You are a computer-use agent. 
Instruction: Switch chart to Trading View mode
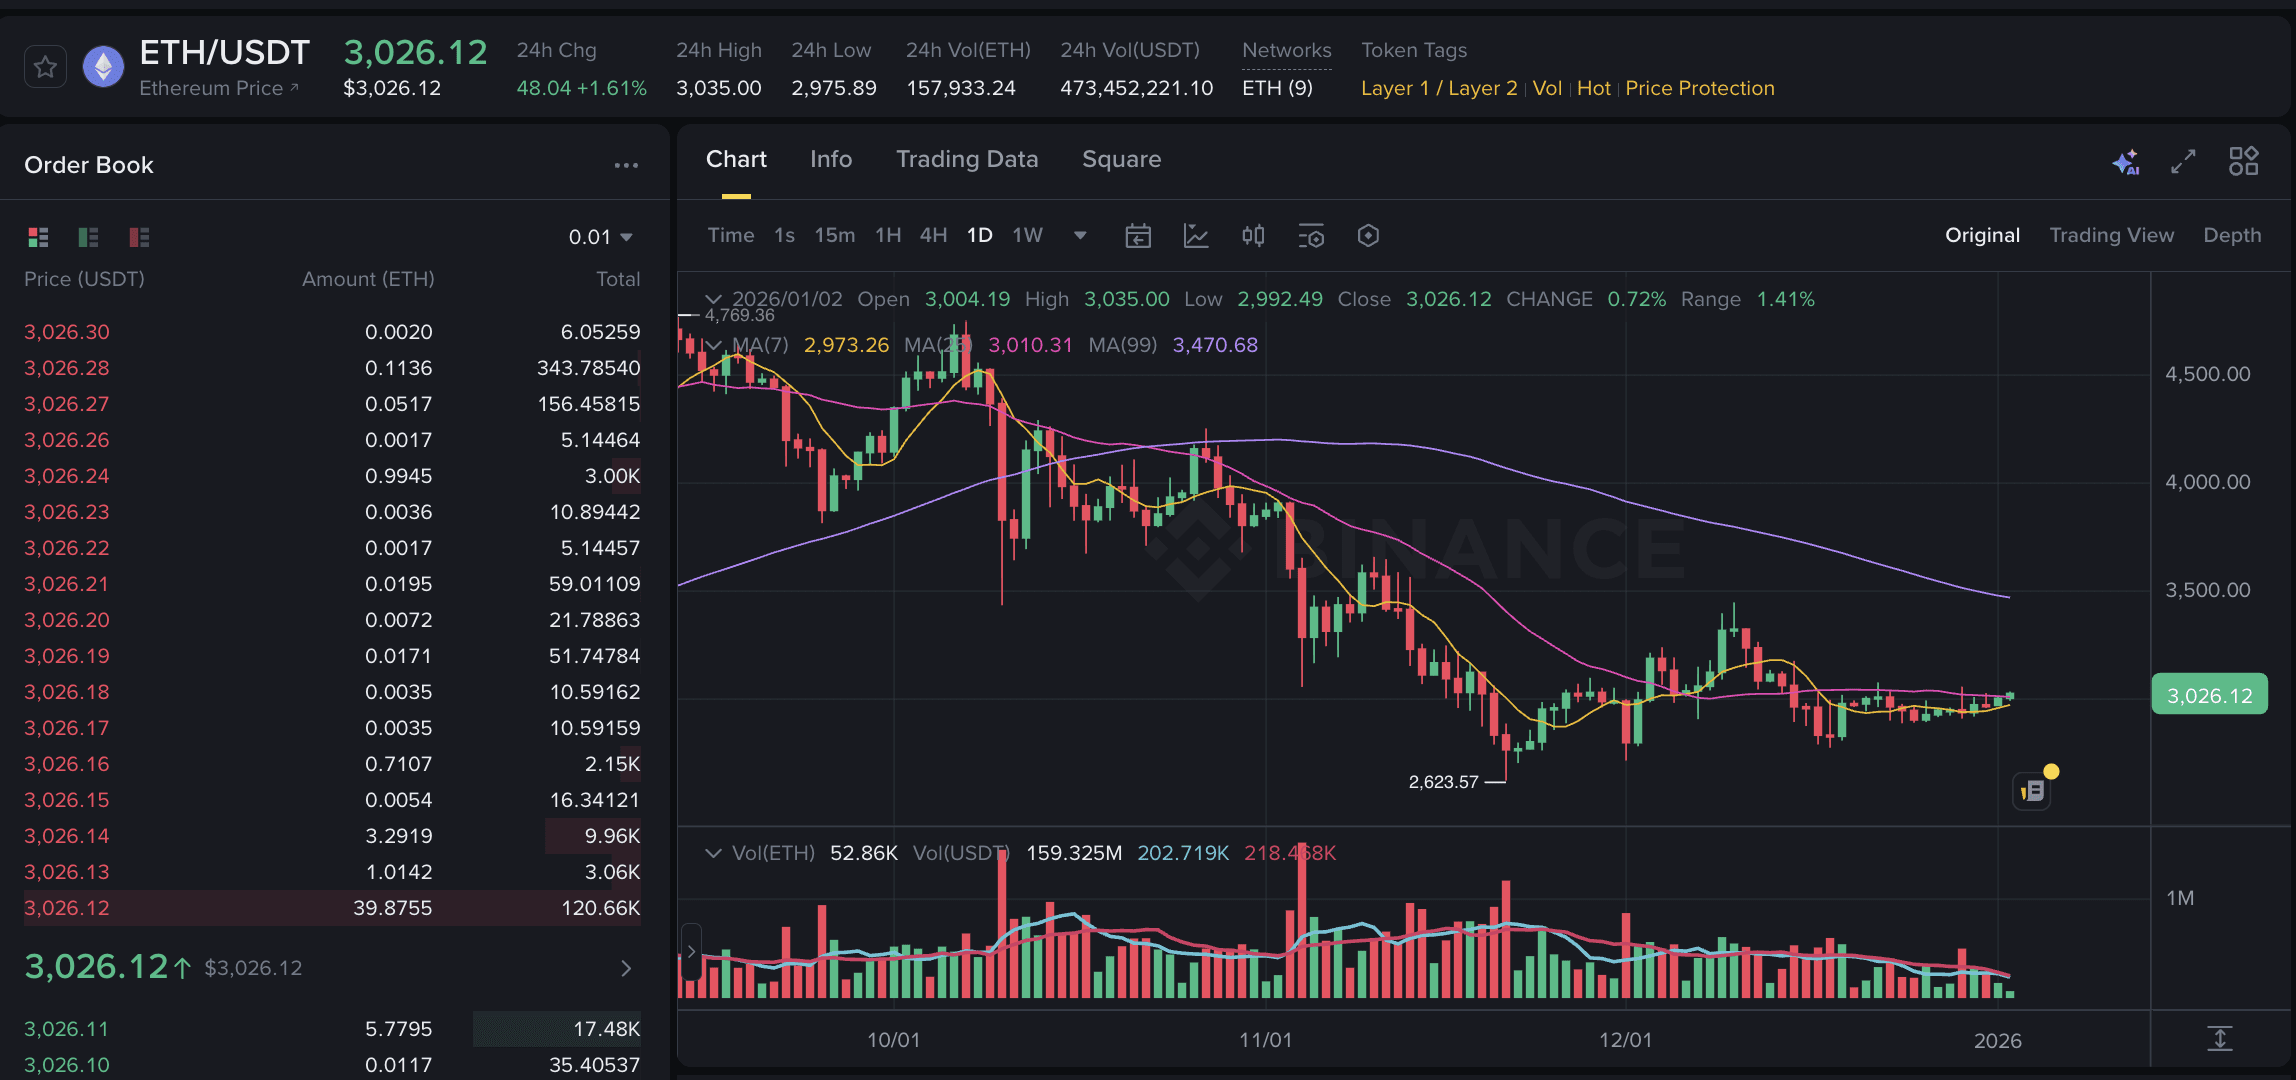(x=2112, y=235)
